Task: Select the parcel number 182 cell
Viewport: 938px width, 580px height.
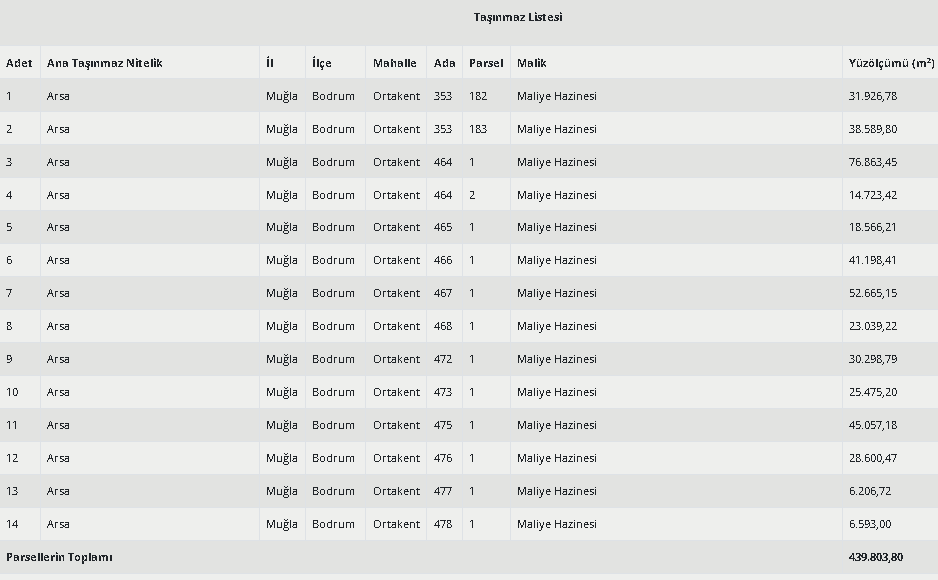Action: coord(478,96)
